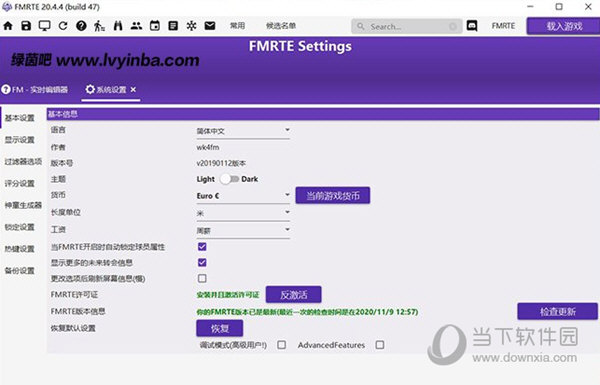Click the green 安装并且激活许可证 status text
This screenshot has height=385, width=600.
tap(228, 295)
